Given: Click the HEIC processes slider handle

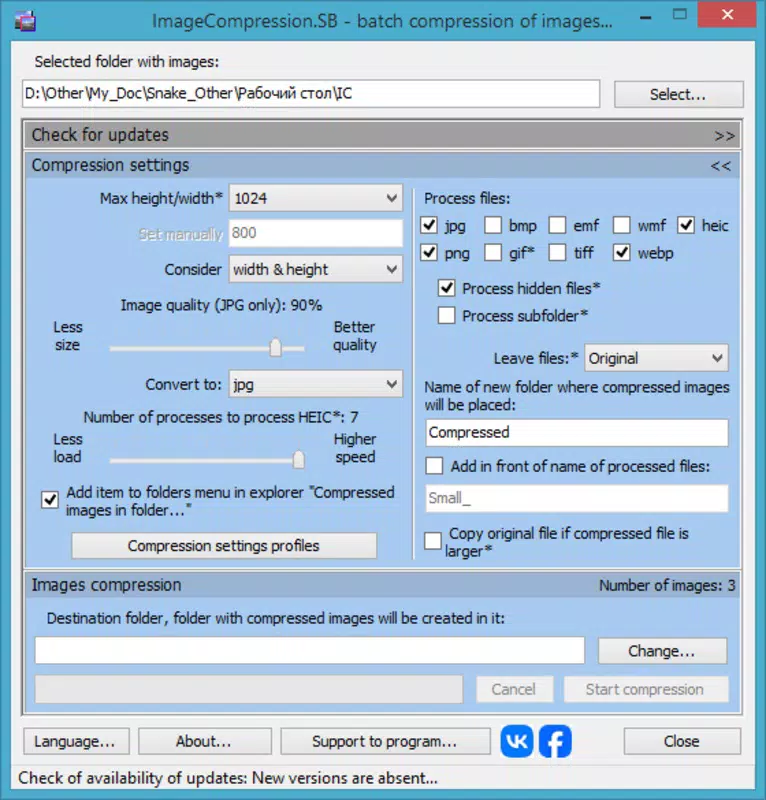Looking at the screenshot, I should pos(299,460).
